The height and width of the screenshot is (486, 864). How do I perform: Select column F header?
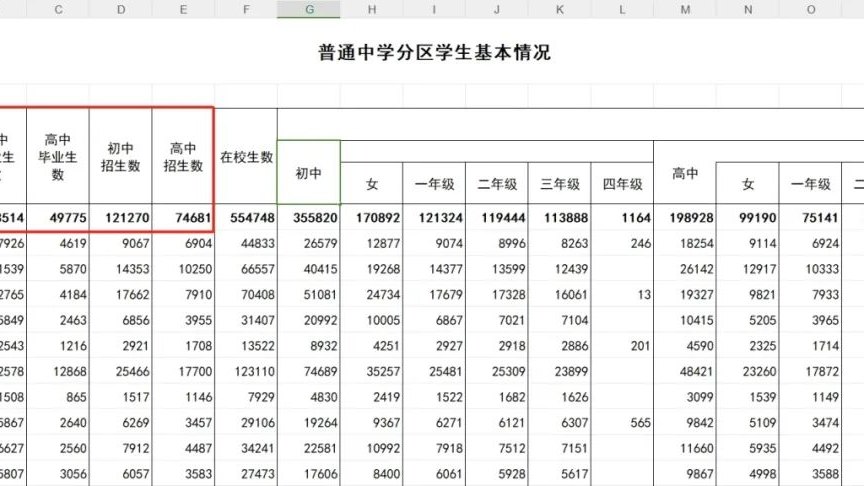click(x=246, y=9)
